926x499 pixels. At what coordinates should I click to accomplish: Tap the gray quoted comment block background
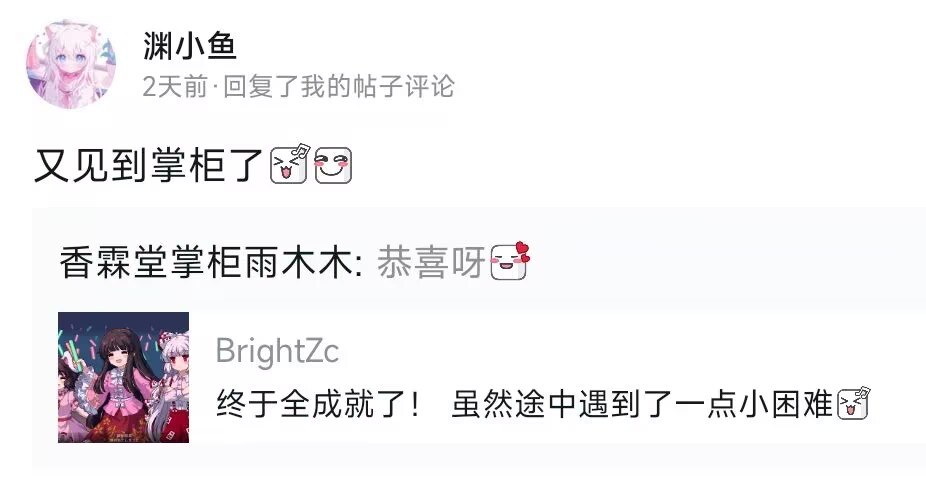[479, 339]
